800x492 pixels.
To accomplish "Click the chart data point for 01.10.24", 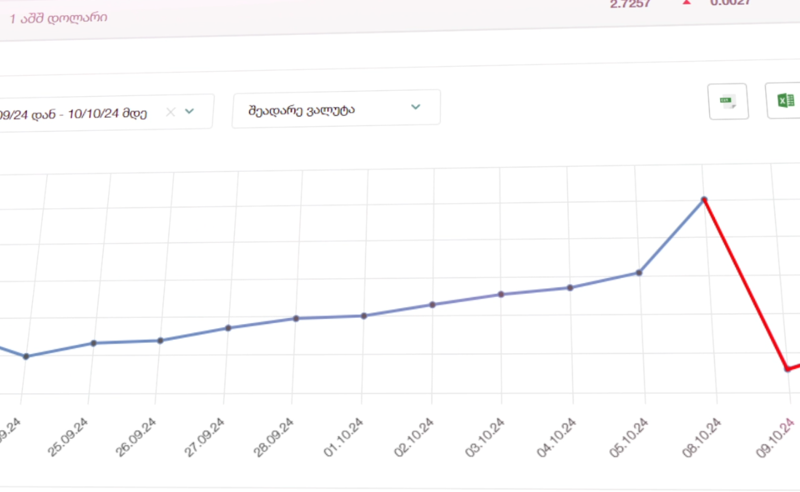I will 364,316.
